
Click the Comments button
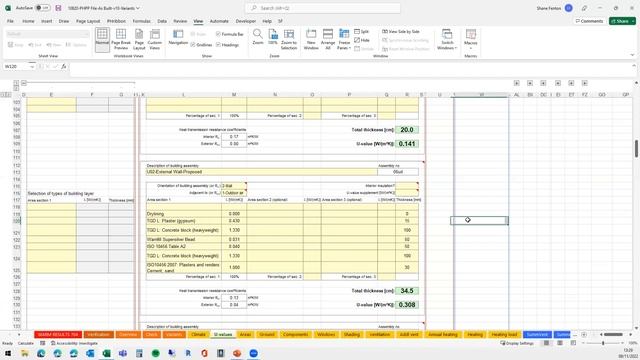coord(589,21)
